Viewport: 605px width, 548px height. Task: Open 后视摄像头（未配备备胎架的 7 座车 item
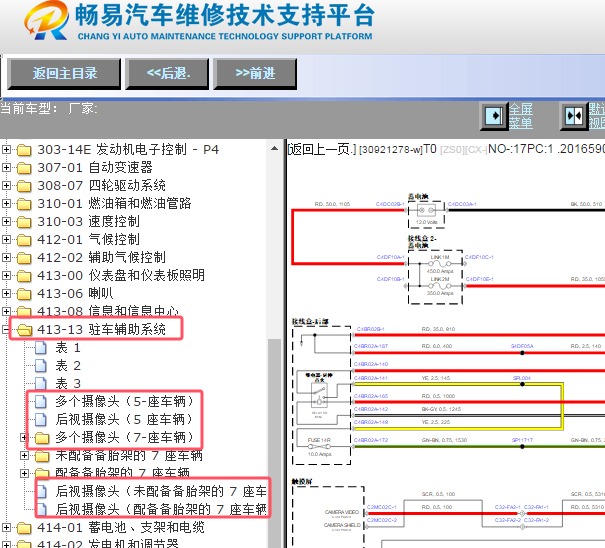click(x=161, y=491)
